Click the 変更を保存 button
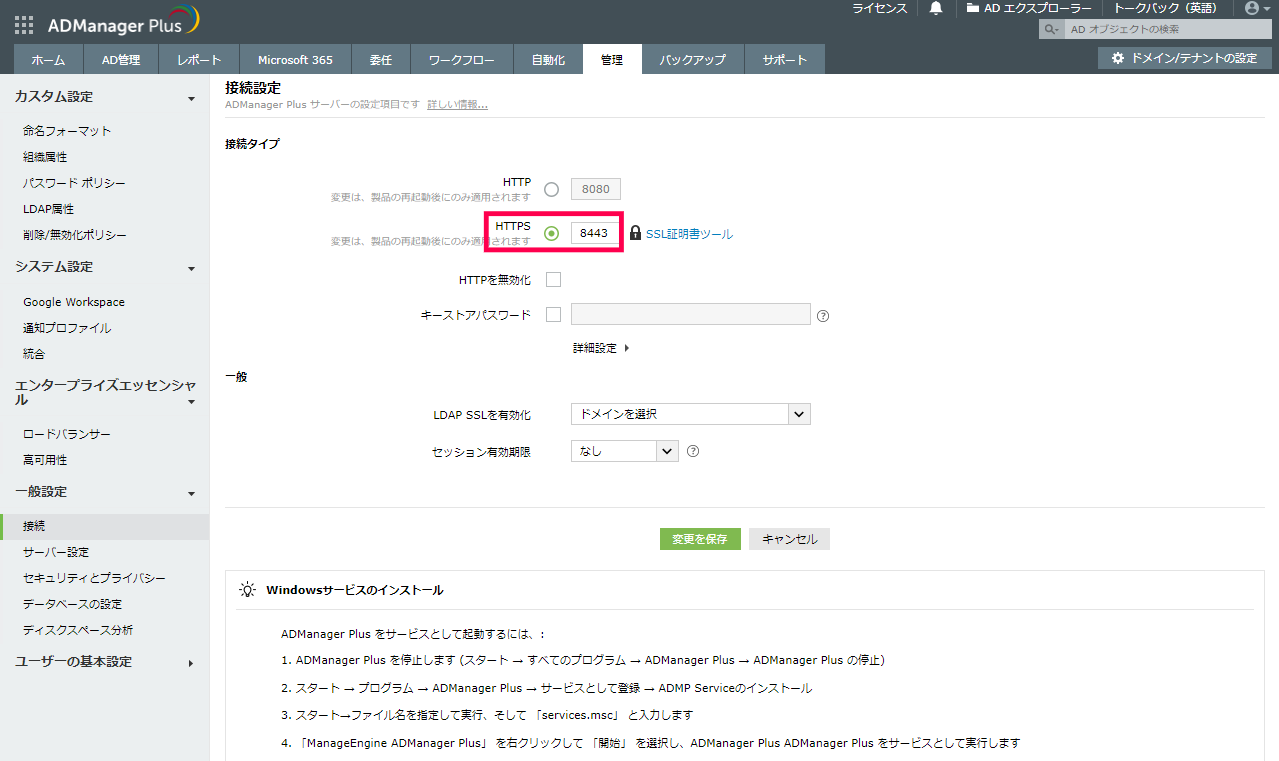The width and height of the screenshot is (1279, 761). click(700, 539)
